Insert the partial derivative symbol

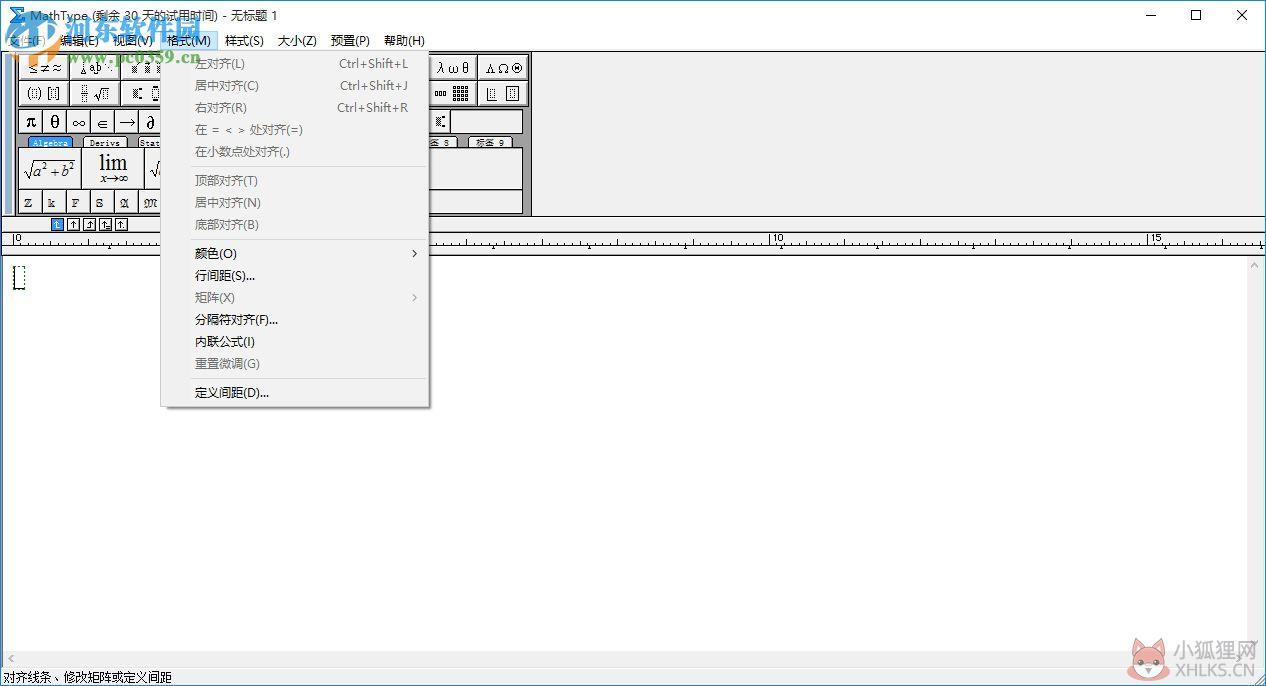coord(150,122)
